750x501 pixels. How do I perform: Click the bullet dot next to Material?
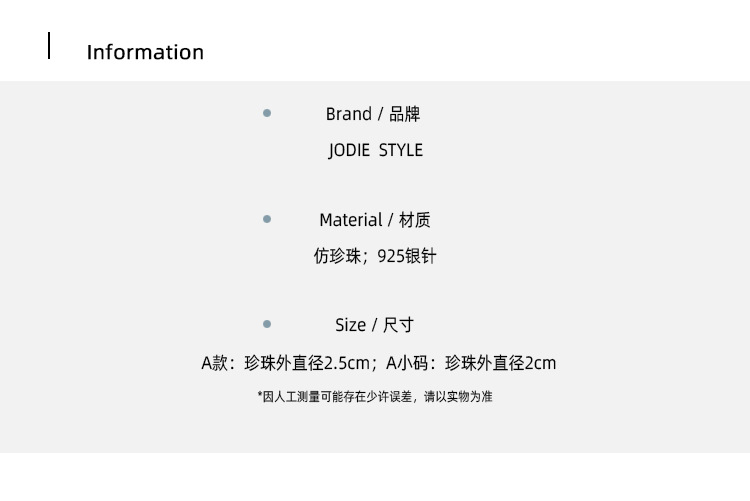click(267, 218)
